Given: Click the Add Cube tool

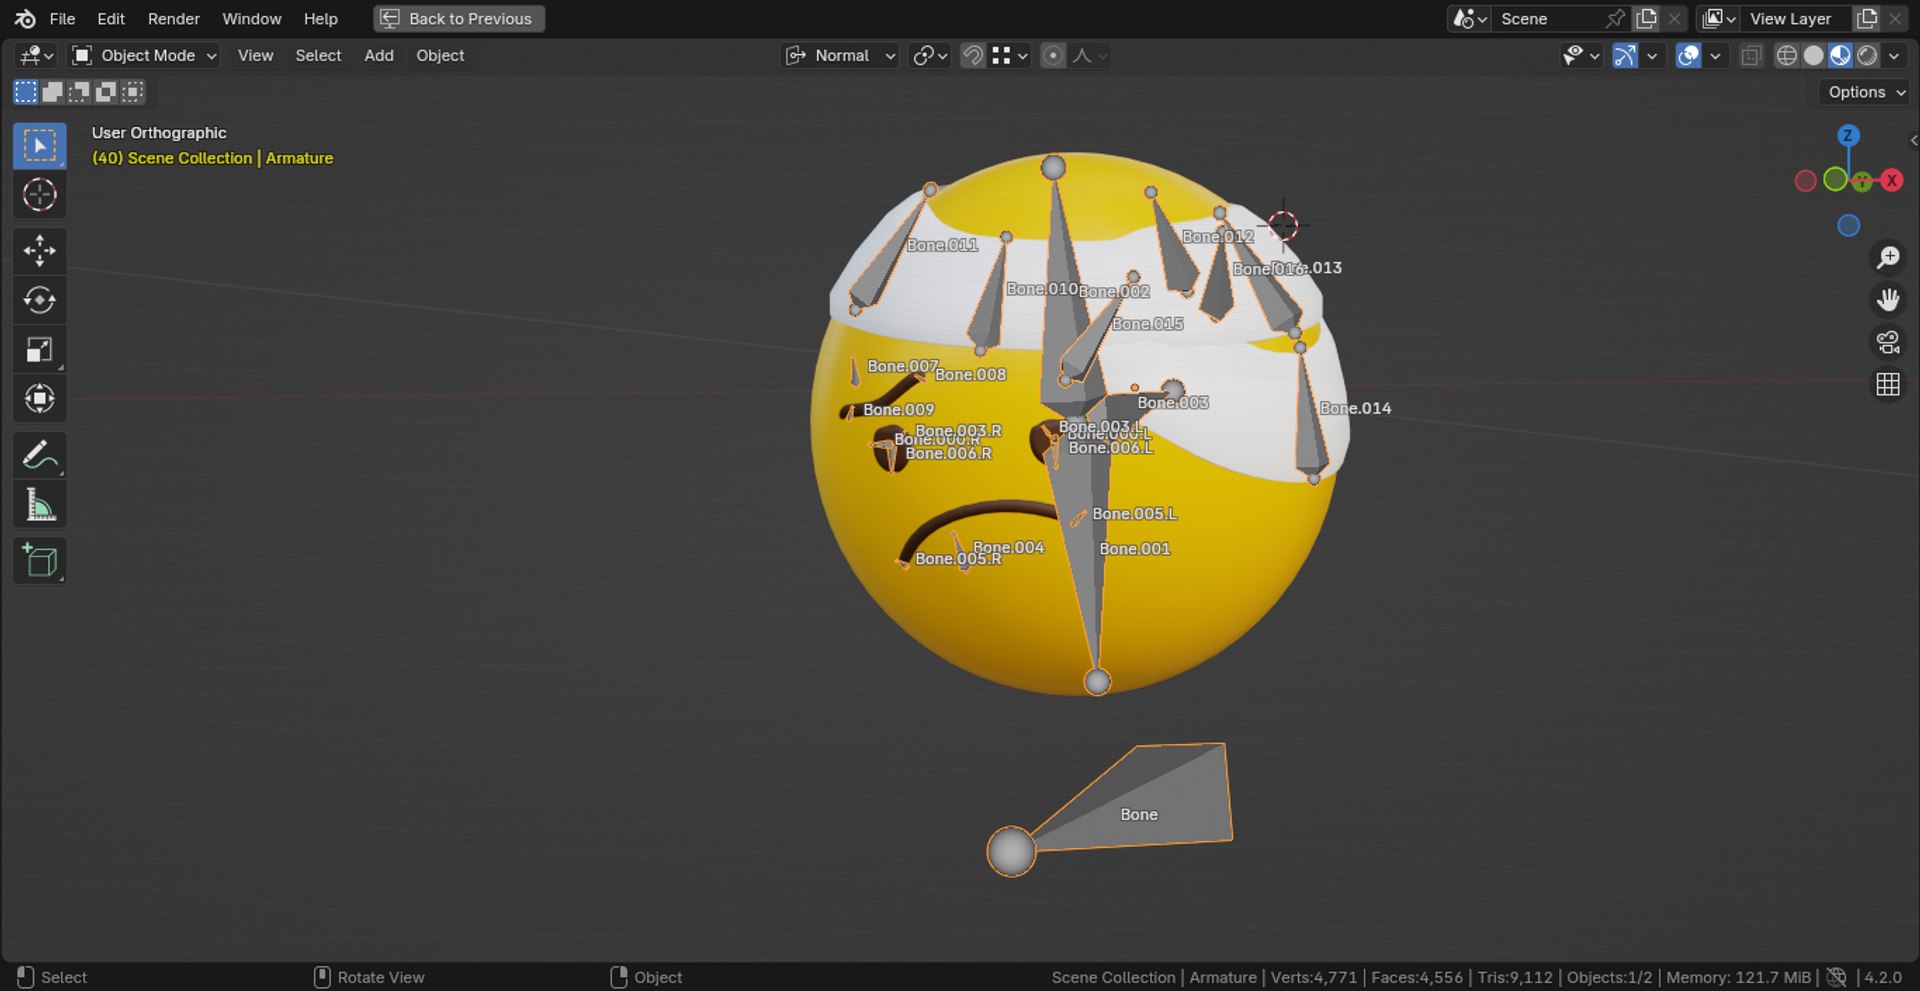Looking at the screenshot, I should [40, 561].
